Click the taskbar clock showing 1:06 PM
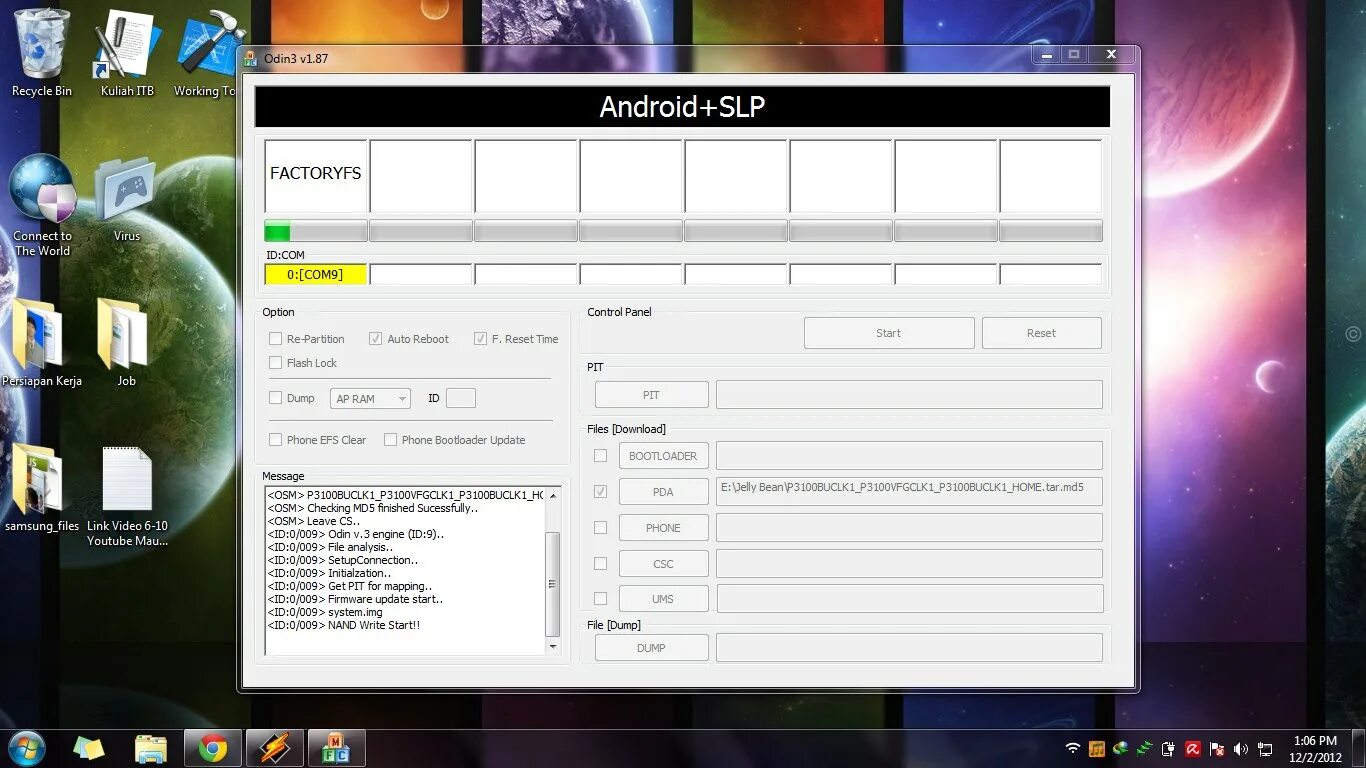The height and width of the screenshot is (768, 1366). [x=1315, y=748]
